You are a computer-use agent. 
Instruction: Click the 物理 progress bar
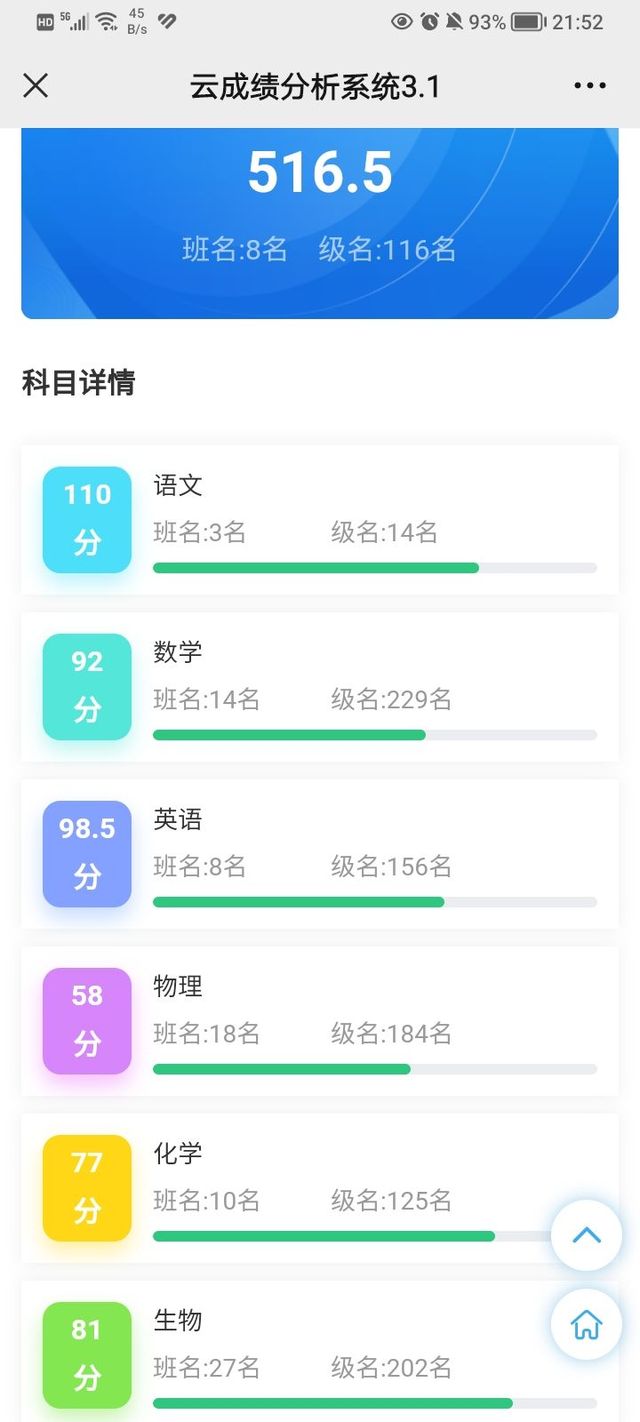tap(375, 1069)
